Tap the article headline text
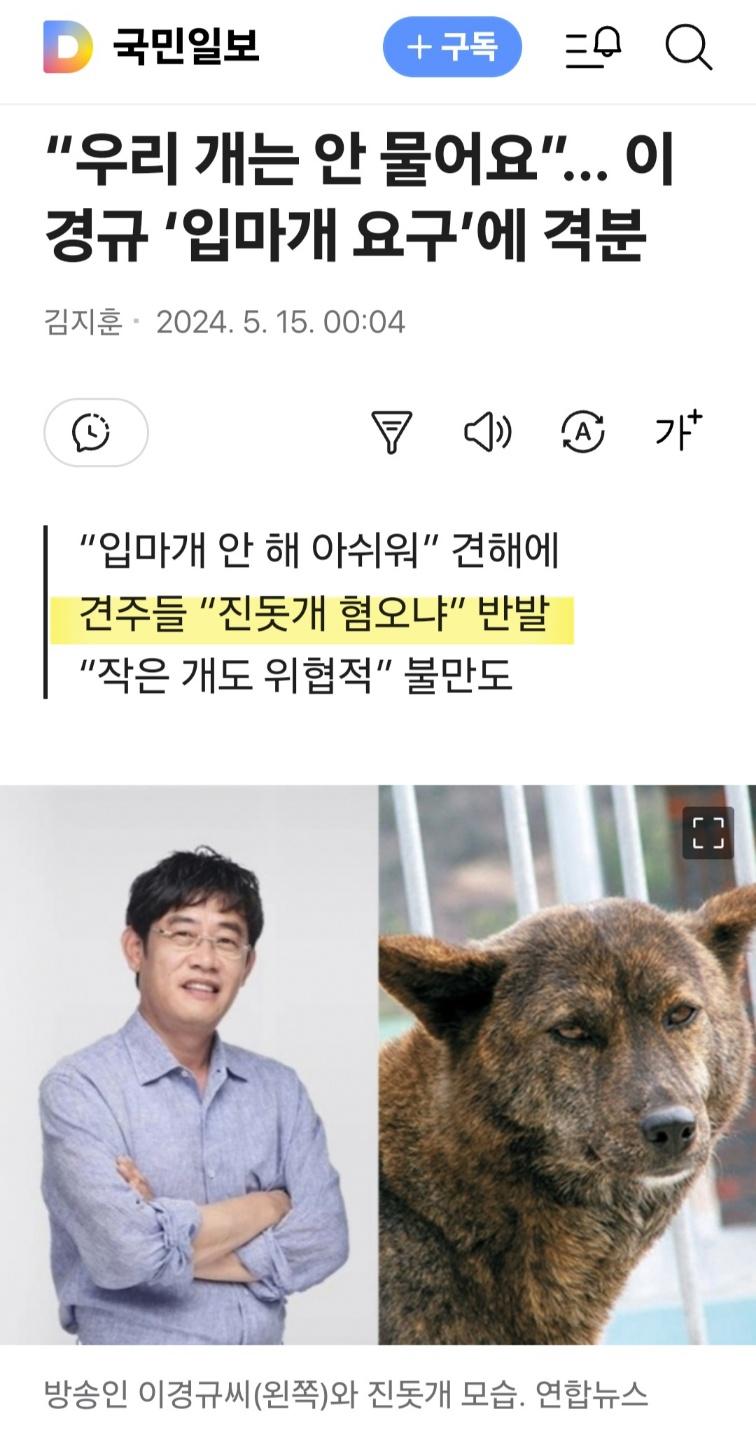The image size is (756, 1442). click(x=360, y=199)
